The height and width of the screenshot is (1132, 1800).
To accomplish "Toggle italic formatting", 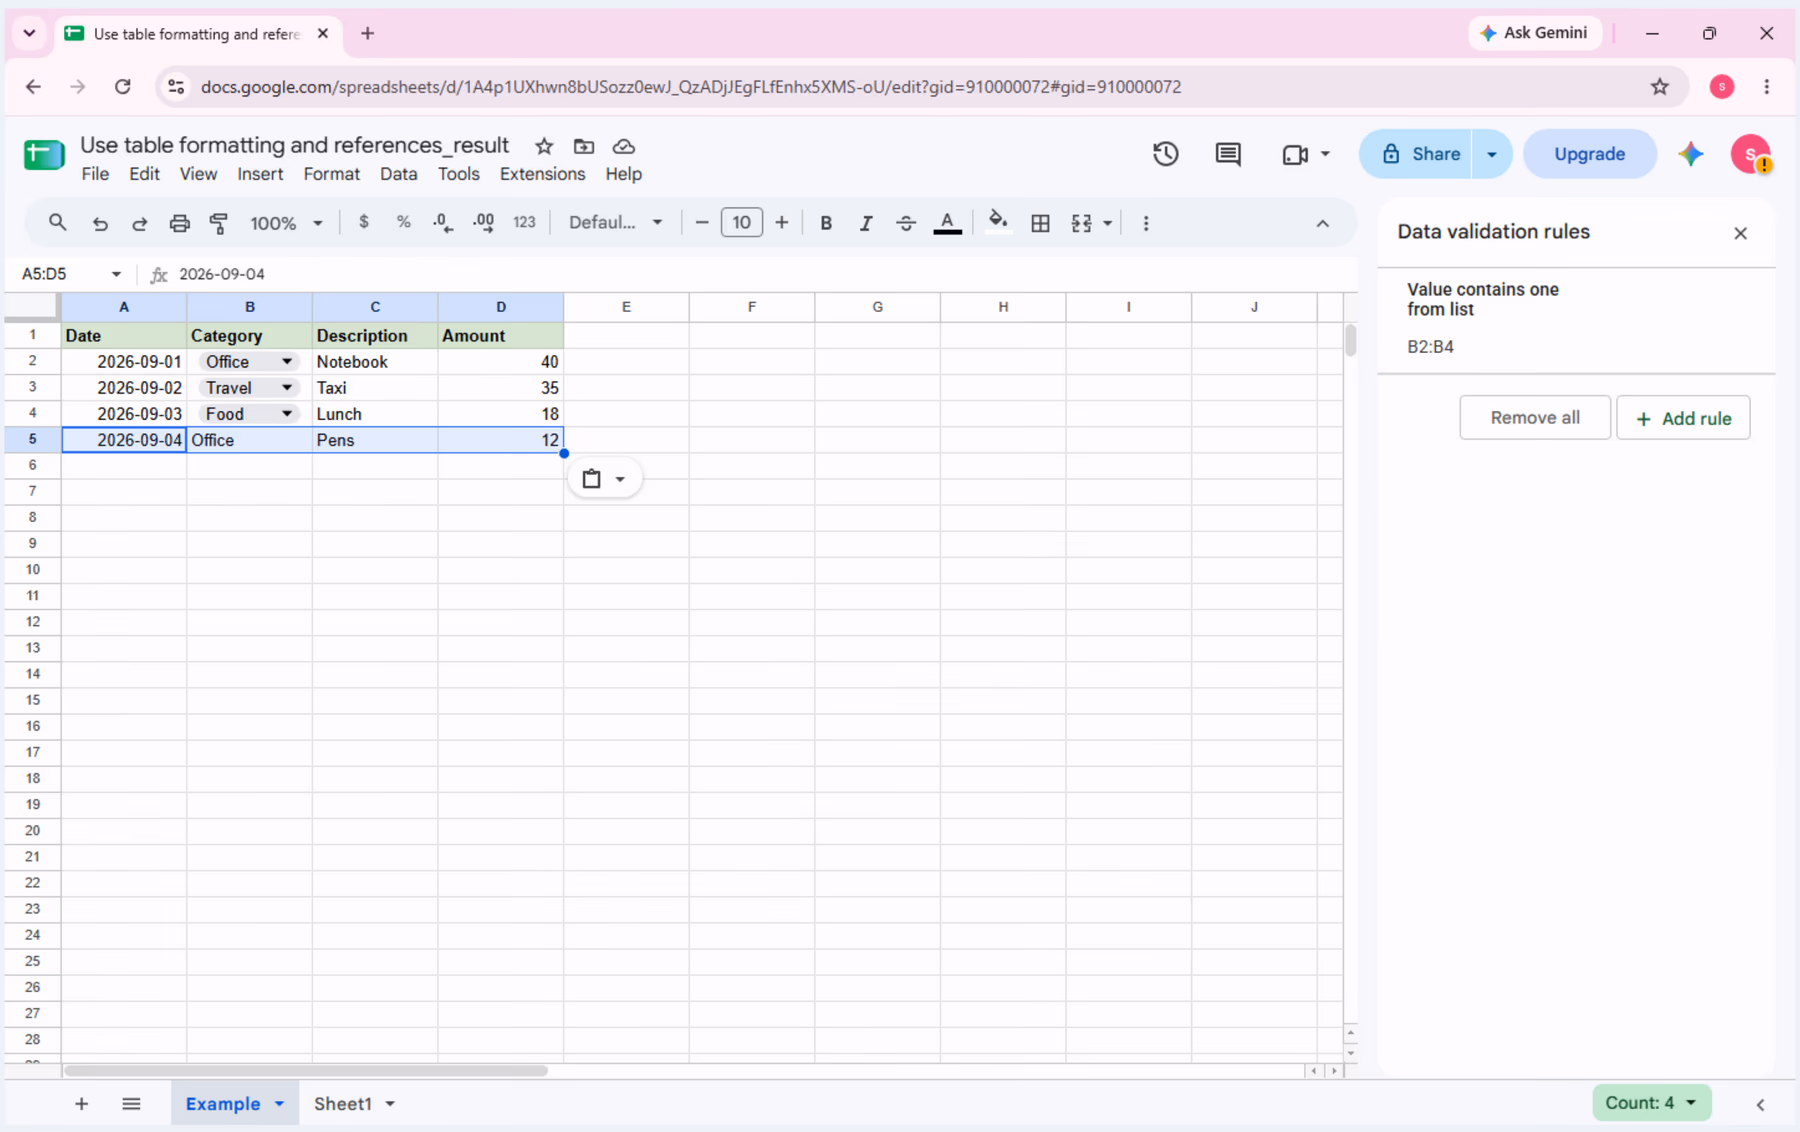I will (x=866, y=223).
